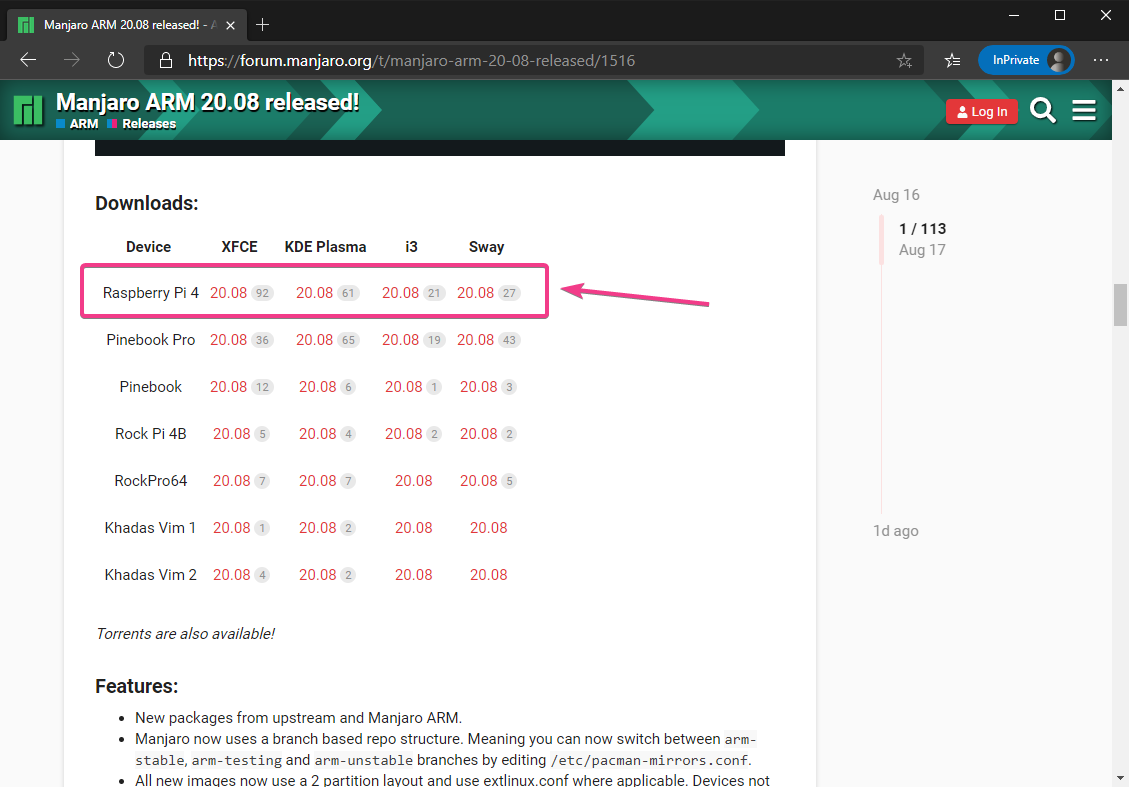The width and height of the screenshot is (1129, 787).
Task: Add this page to favorites via star
Action: pyautogui.click(x=904, y=60)
